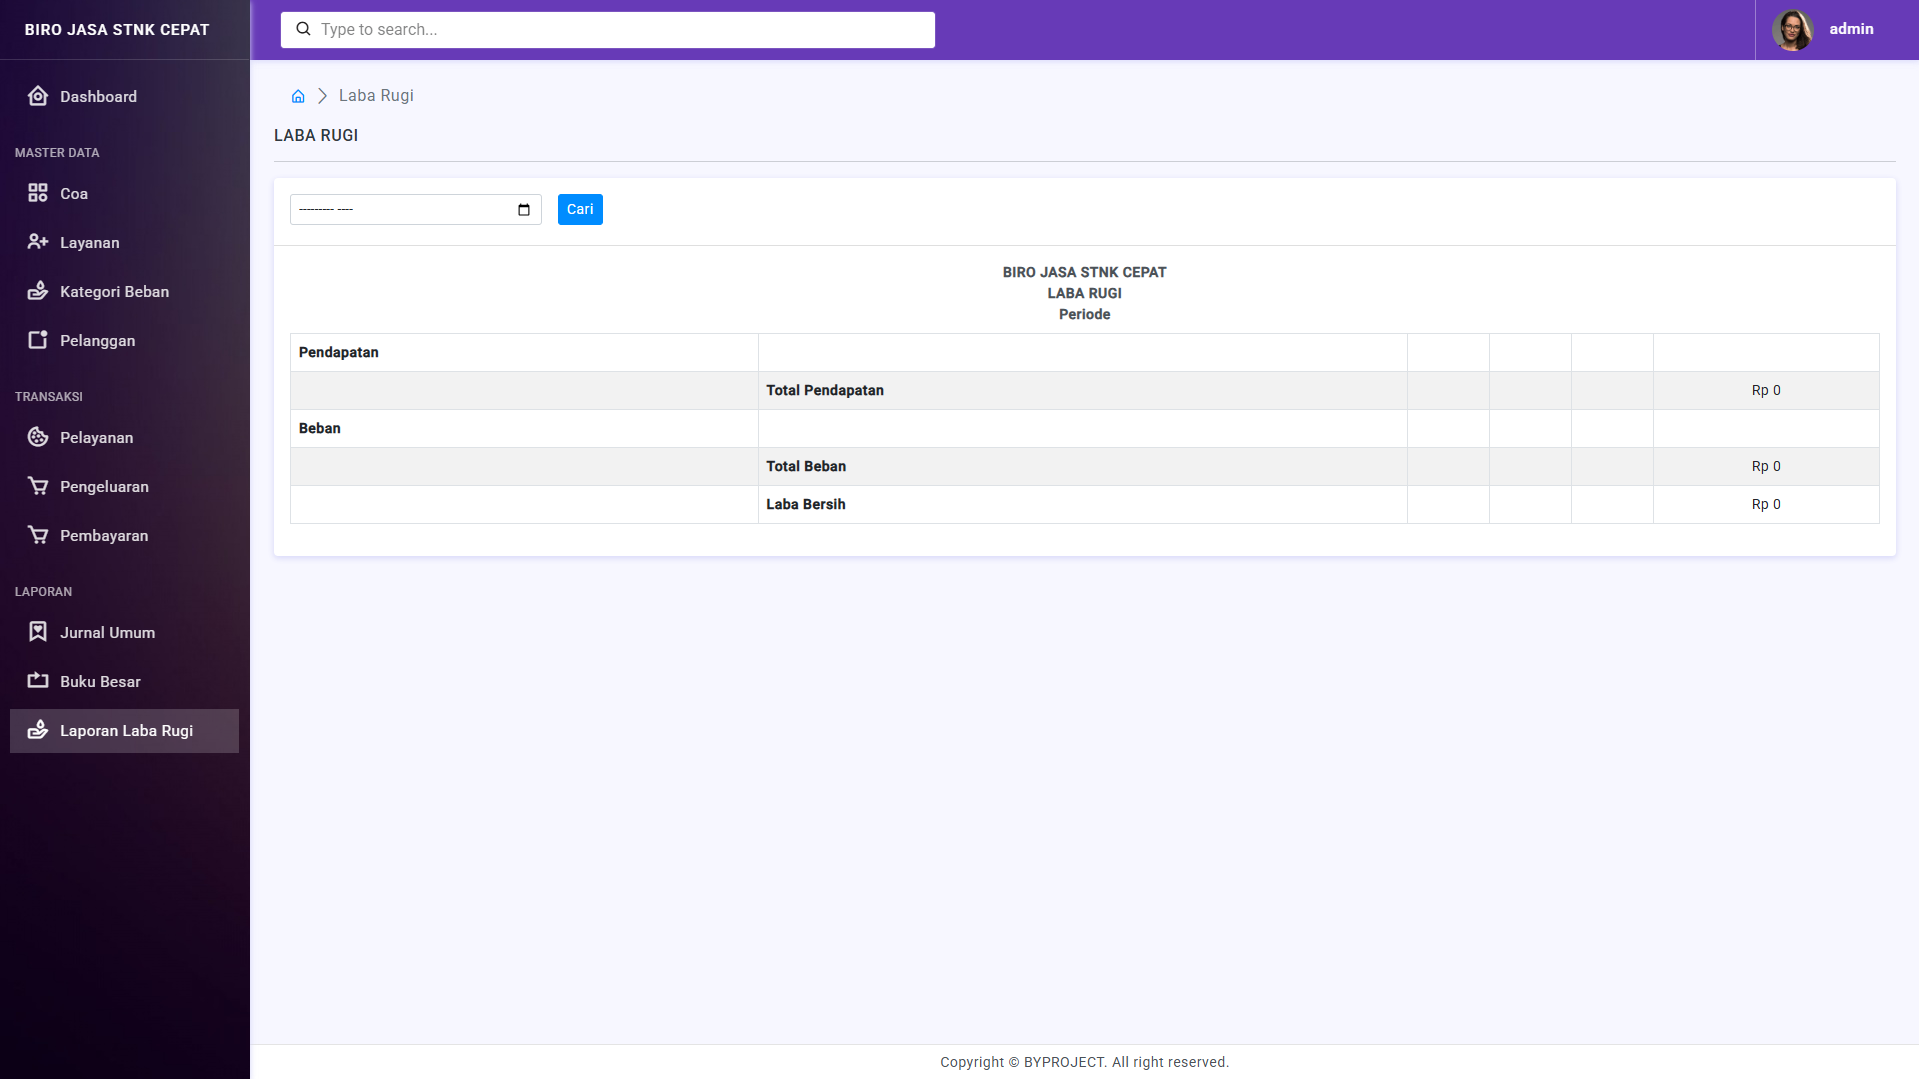The image size is (1919, 1079).
Task: Click the Layanan add-user icon
Action: click(38, 242)
